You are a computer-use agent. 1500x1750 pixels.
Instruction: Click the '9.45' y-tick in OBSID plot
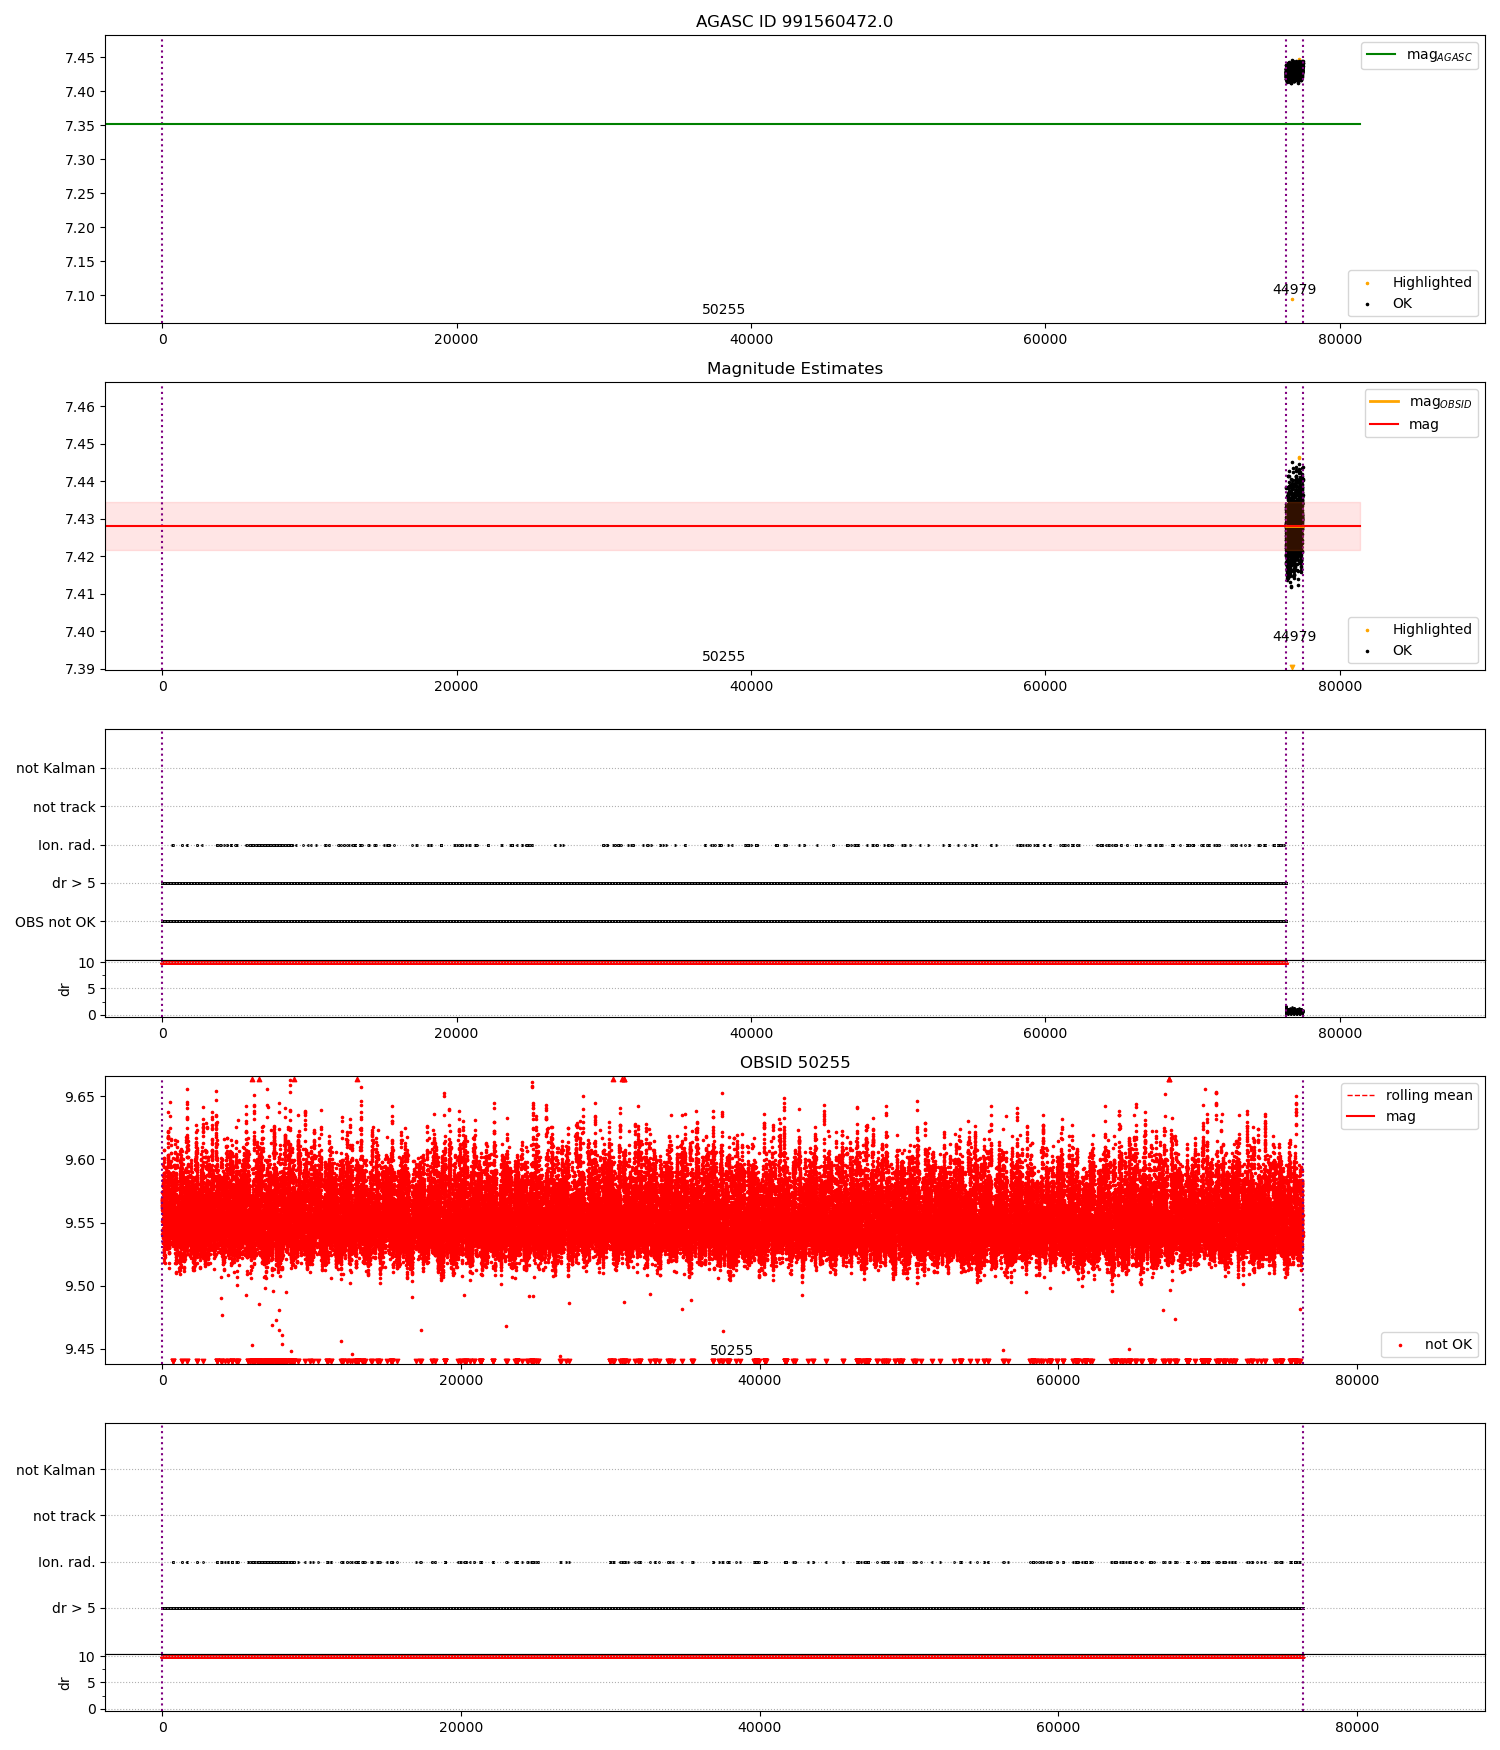80,1349
